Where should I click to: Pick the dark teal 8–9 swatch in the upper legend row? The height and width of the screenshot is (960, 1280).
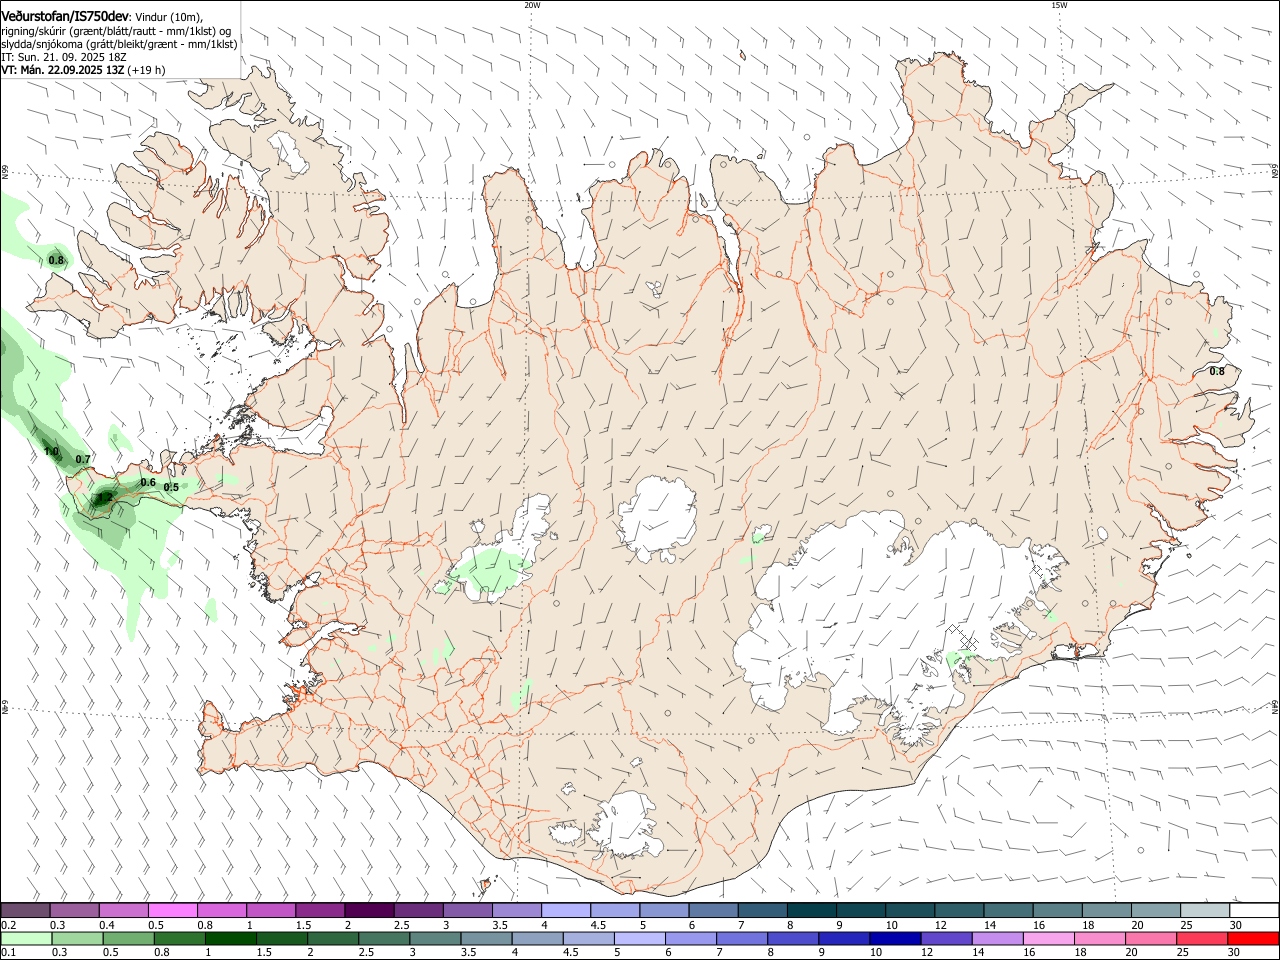tap(812, 911)
